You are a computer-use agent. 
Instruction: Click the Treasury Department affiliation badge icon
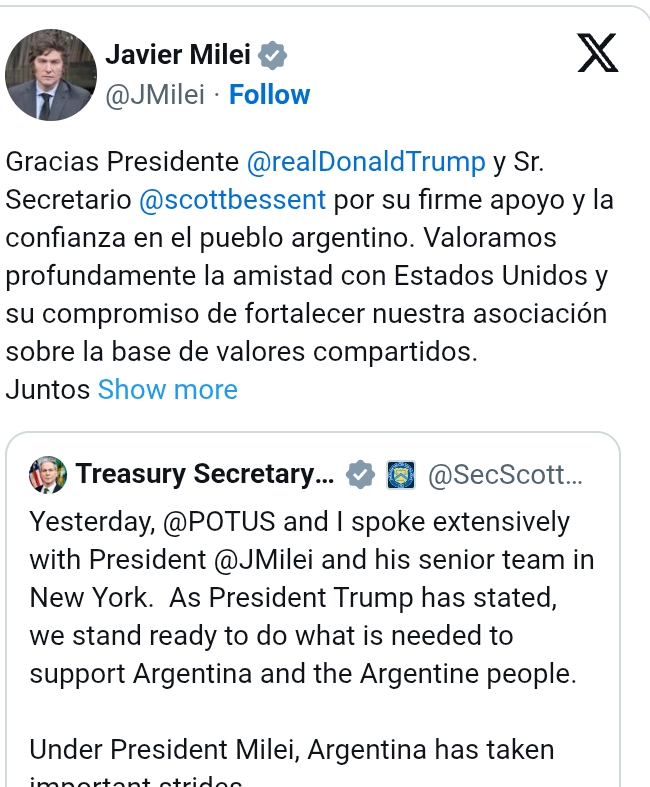click(x=400, y=476)
